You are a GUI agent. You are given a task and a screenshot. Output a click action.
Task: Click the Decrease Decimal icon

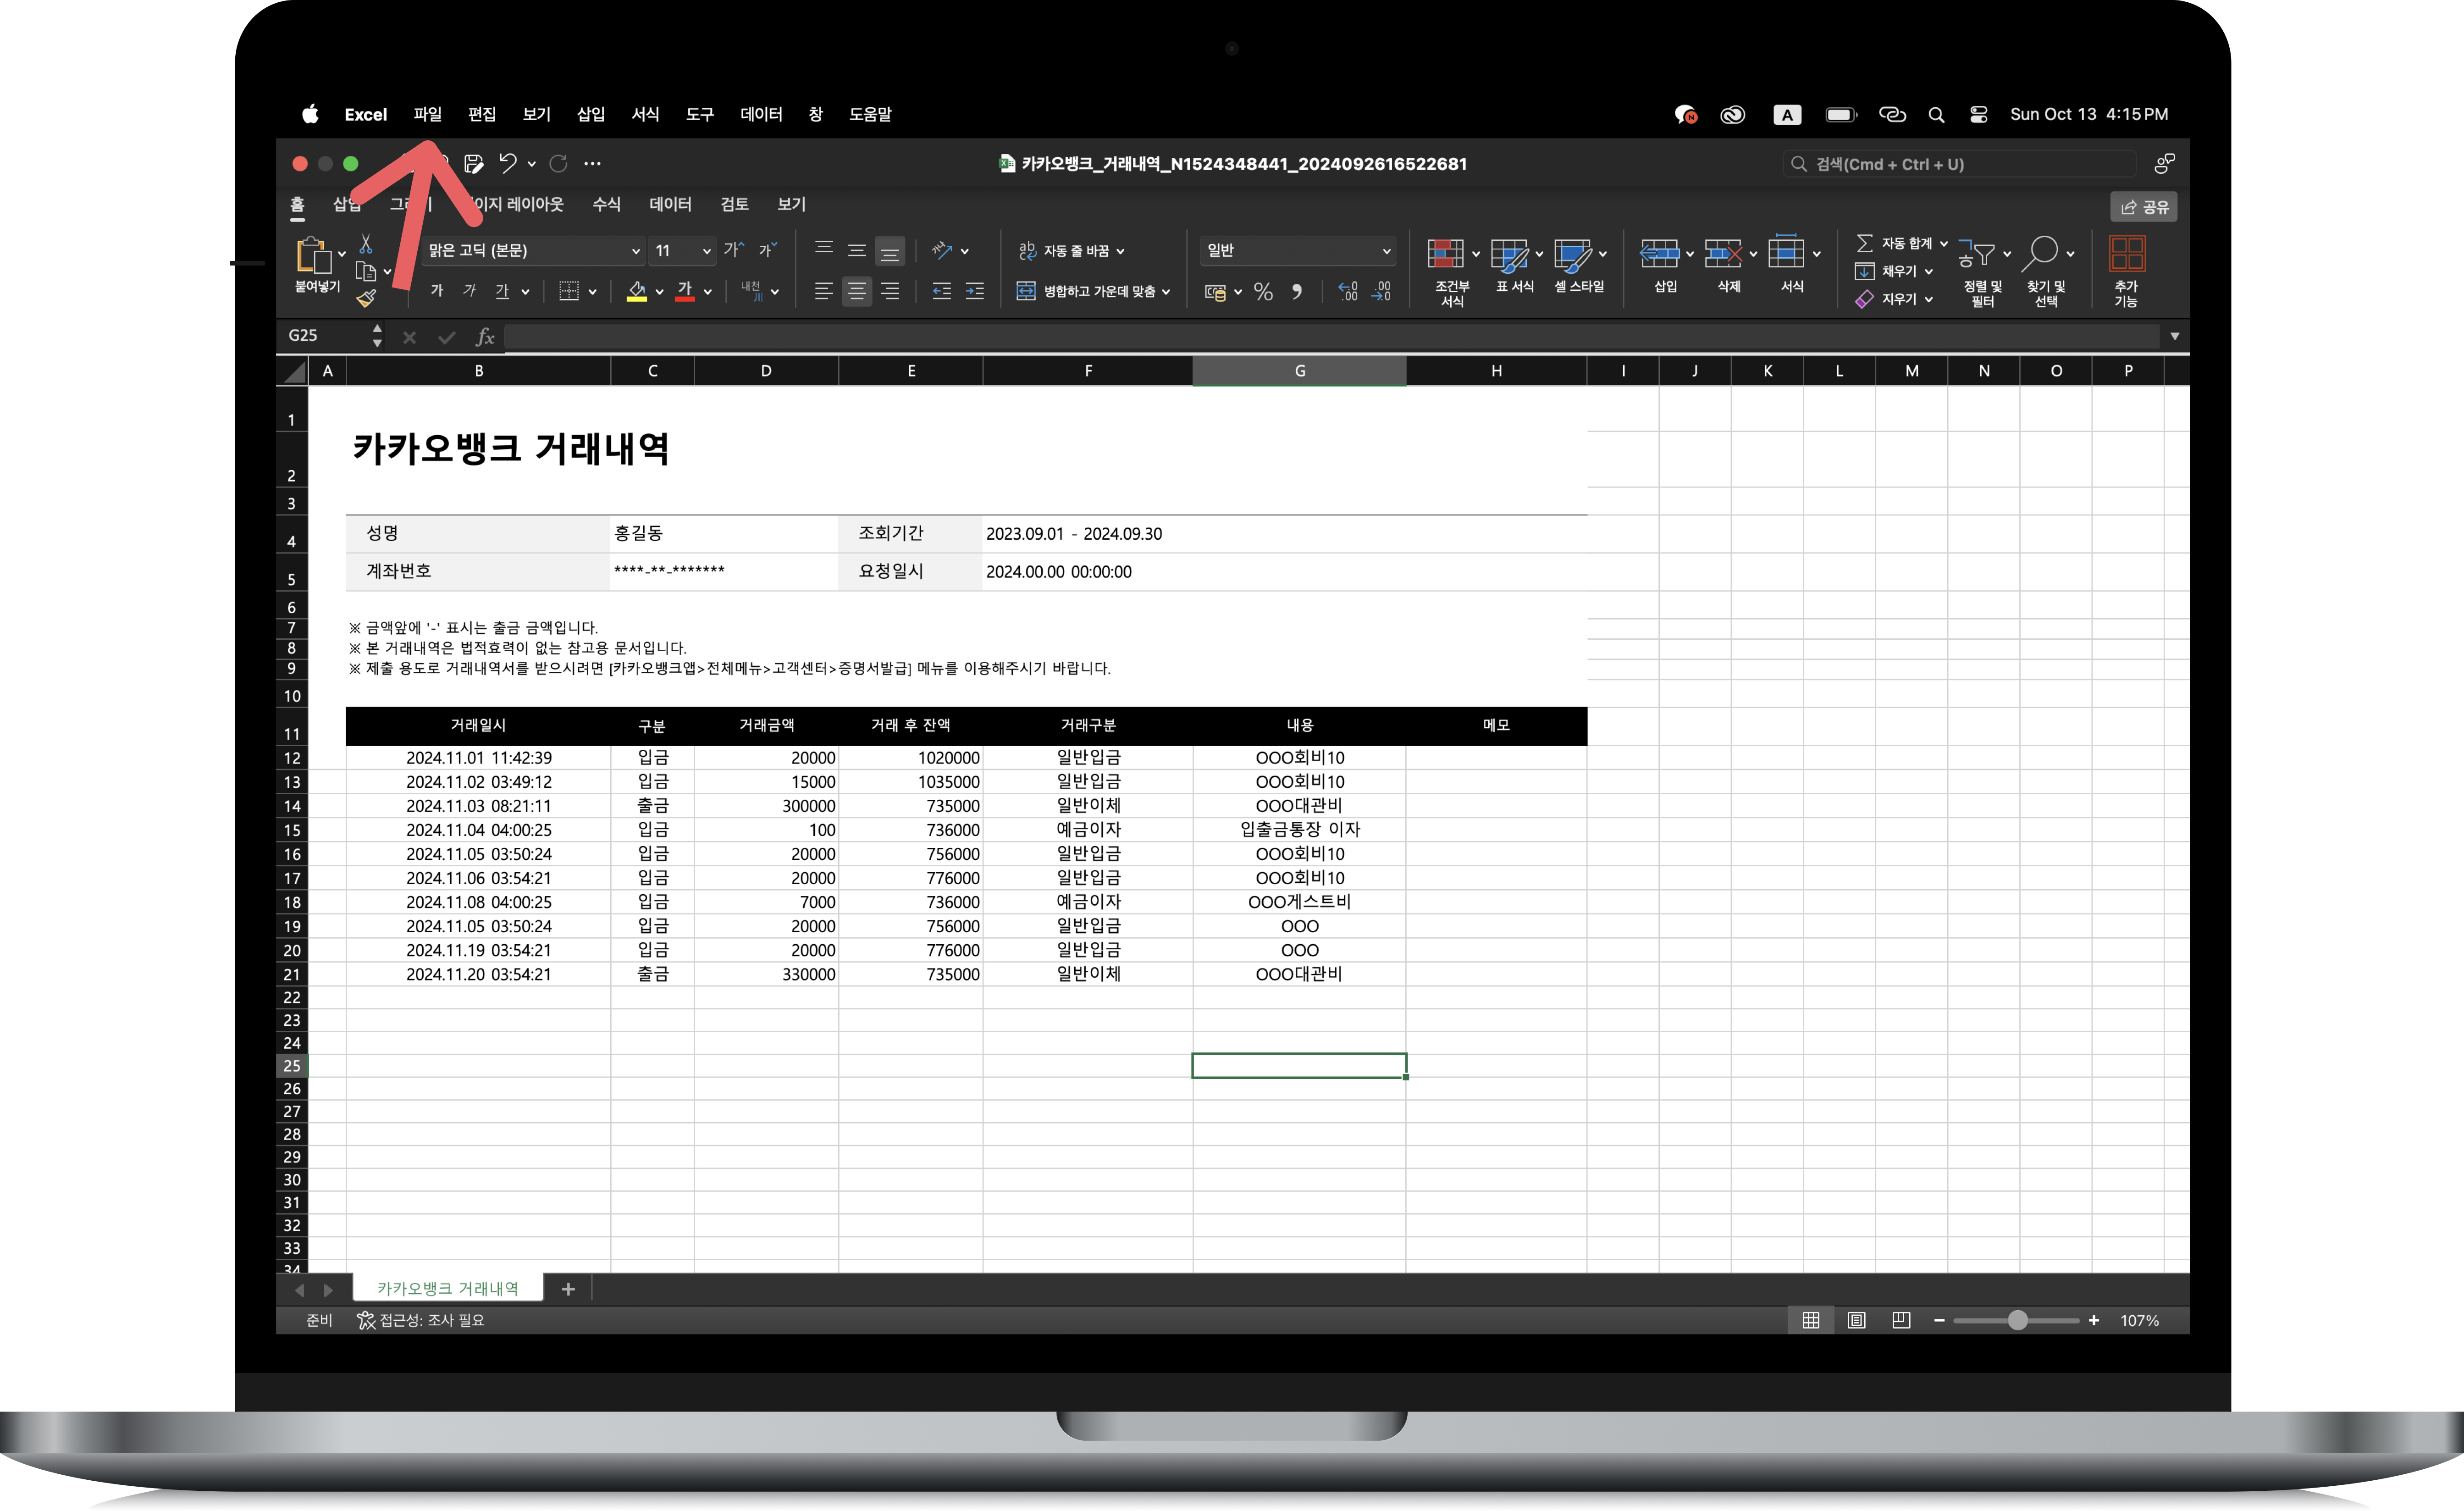point(1382,291)
